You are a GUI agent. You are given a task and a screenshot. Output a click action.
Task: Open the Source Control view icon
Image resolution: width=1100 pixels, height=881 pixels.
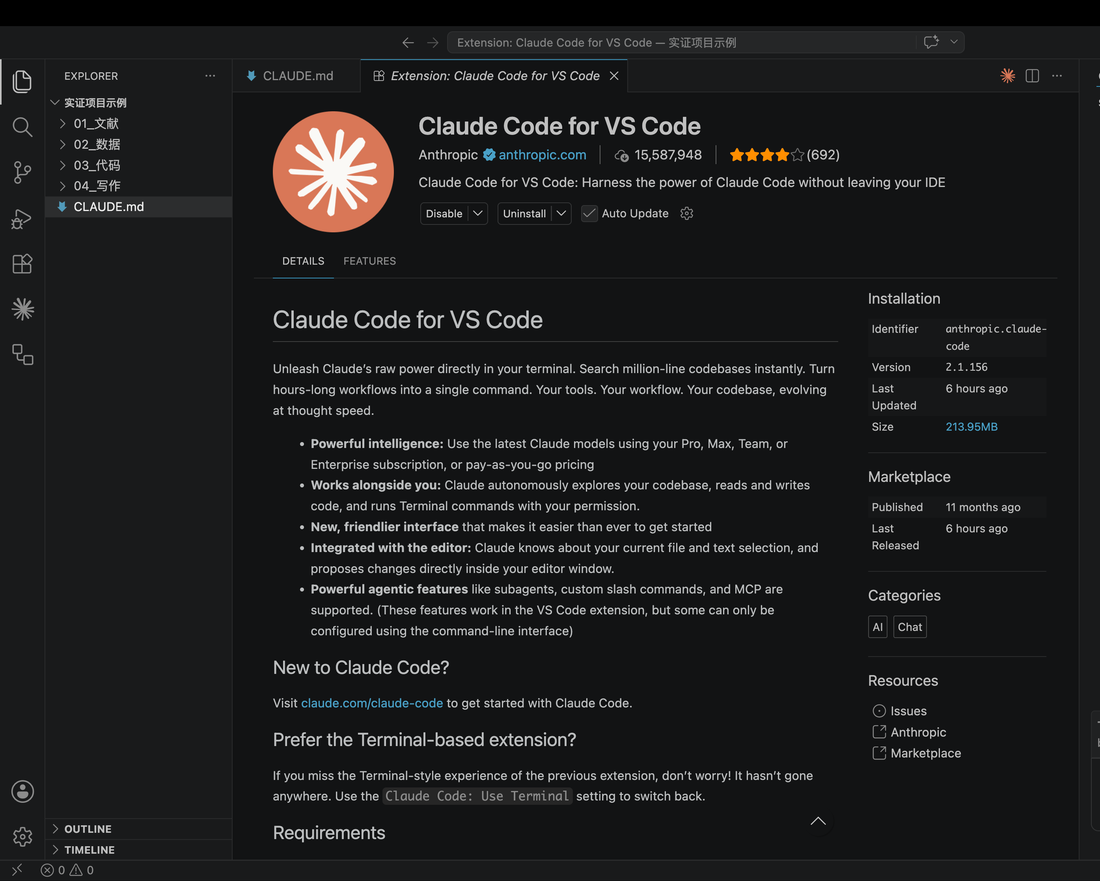click(22, 172)
